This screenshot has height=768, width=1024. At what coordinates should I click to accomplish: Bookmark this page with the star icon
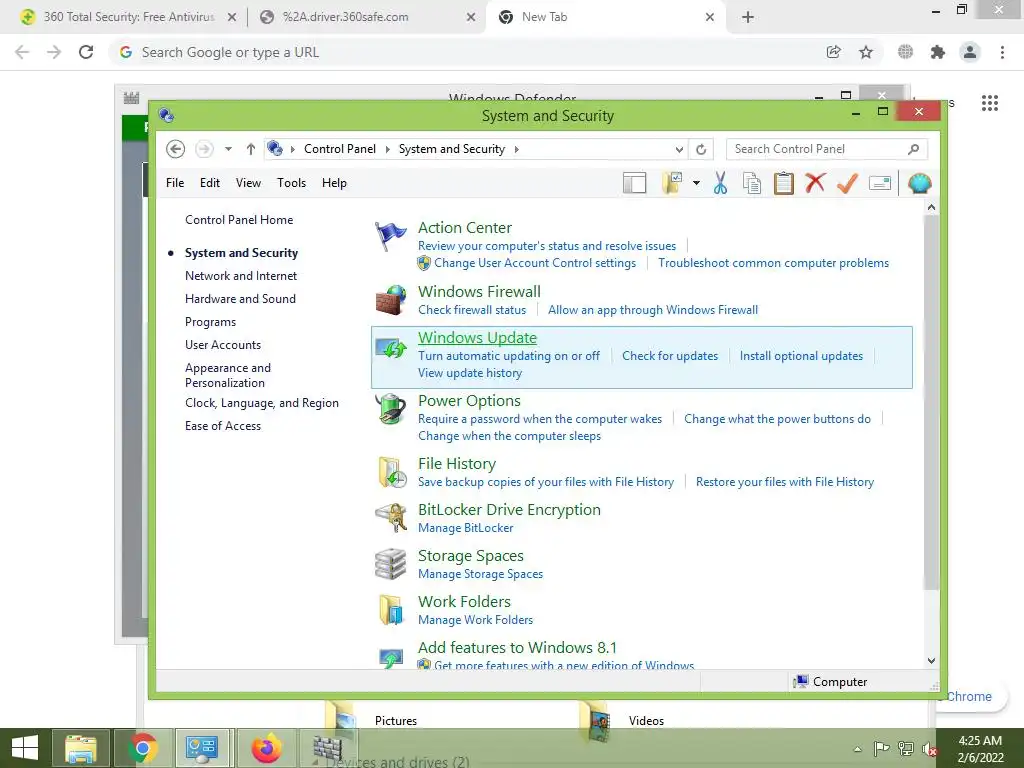point(866,52)
